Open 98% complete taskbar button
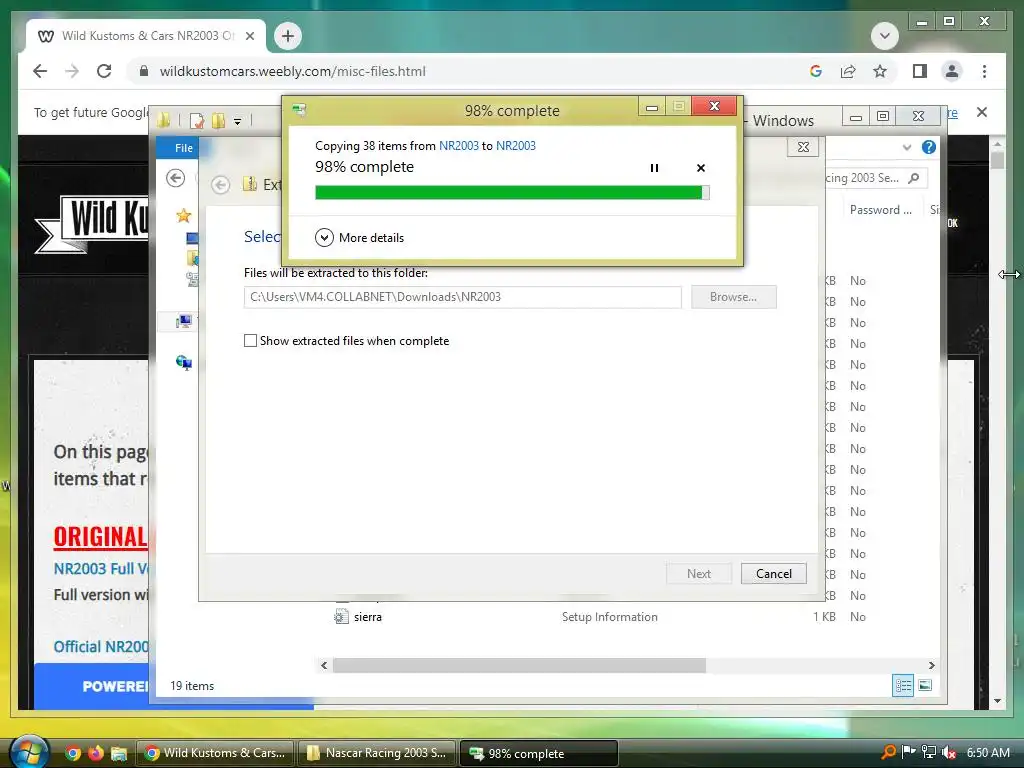This screenshot has height=768, width=1024. (x=539, y=753)
